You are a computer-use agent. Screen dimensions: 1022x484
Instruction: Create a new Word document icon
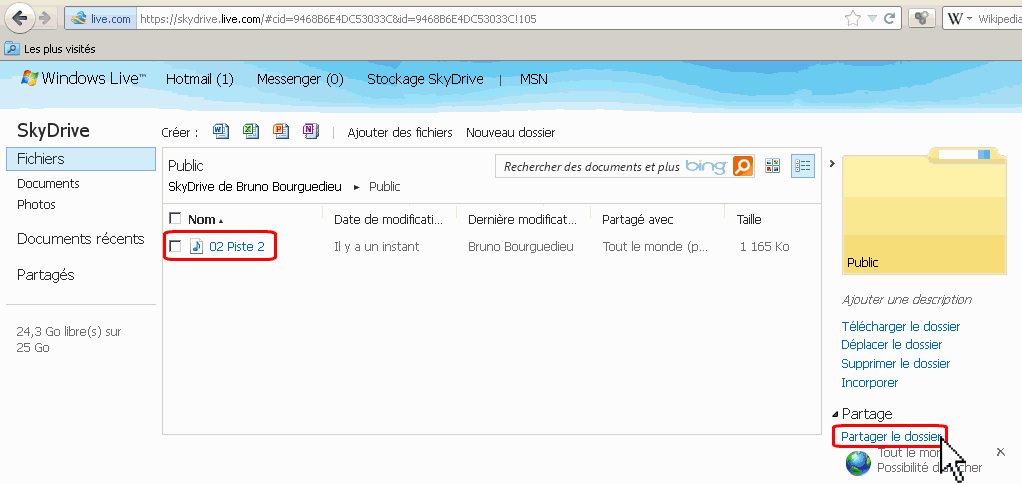click(x=221, y=132)
